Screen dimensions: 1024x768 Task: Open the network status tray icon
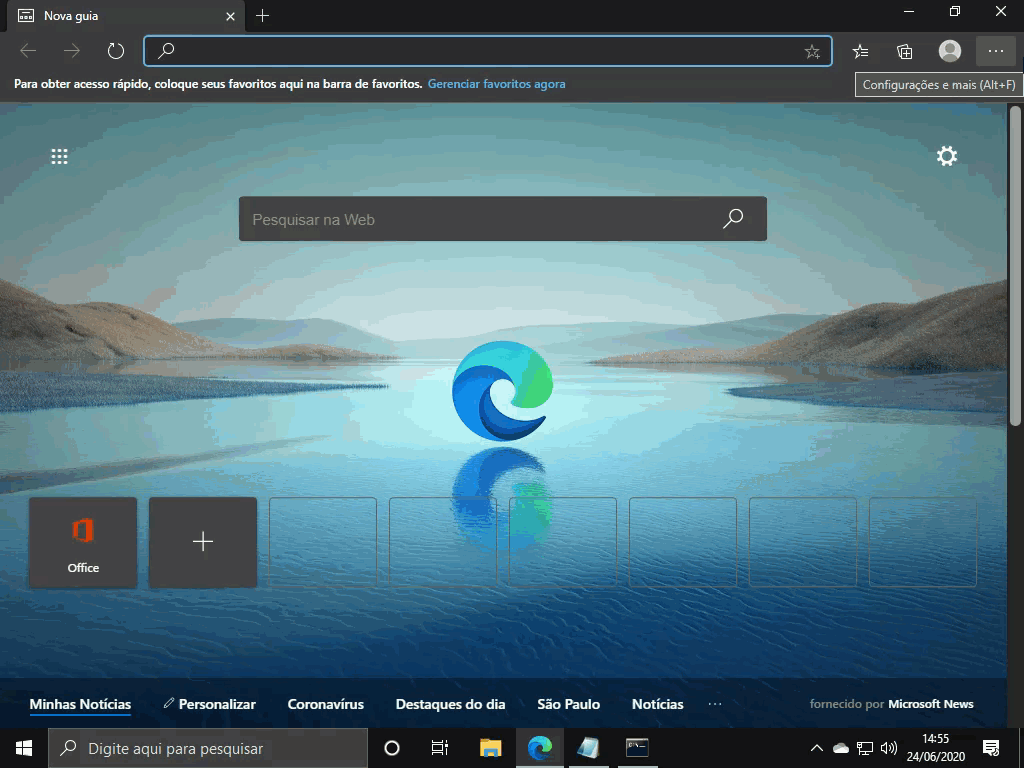coord(865,748)
